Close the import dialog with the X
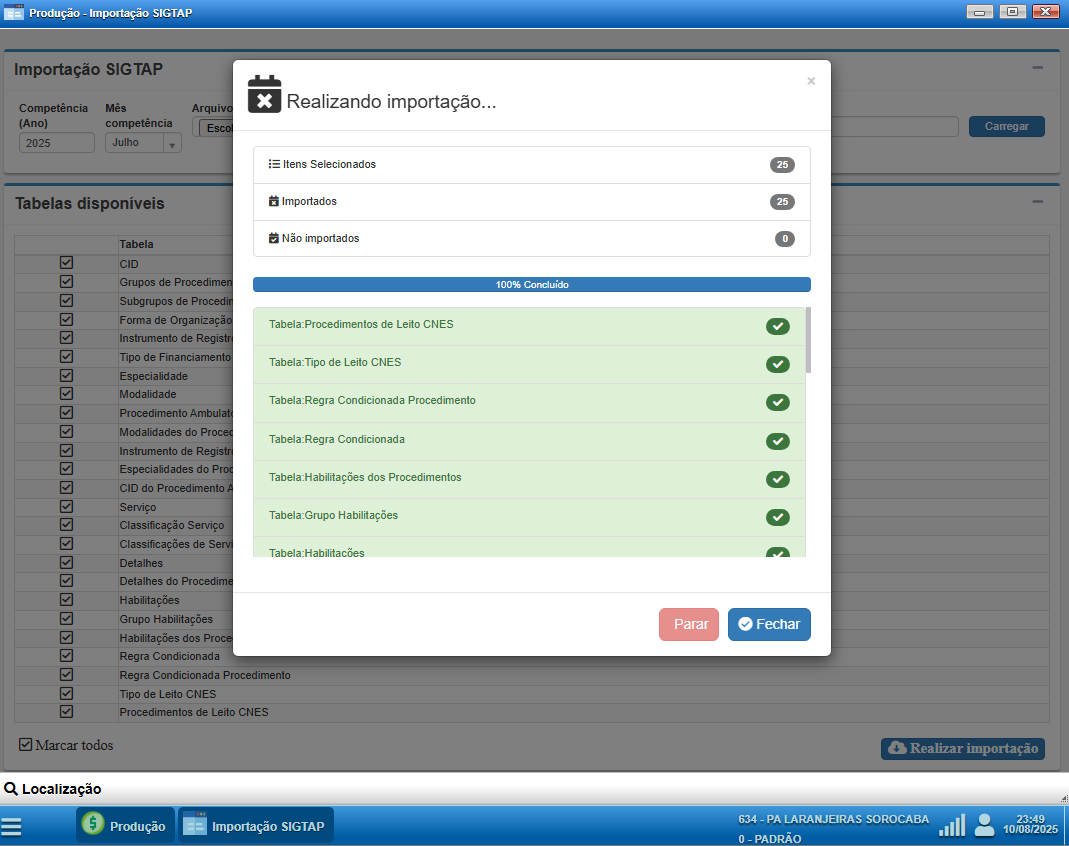This screenshot has width=1069, height=846. pyautogui.click(x=811, y=81)
